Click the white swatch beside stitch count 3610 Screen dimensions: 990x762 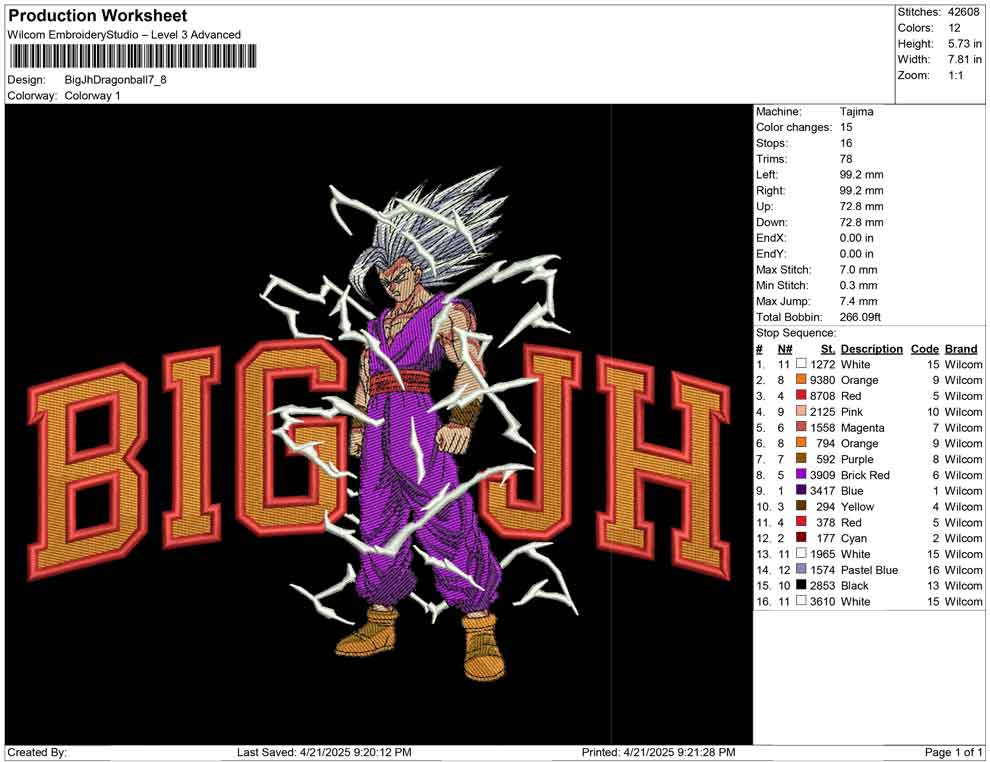click(801, 600)
